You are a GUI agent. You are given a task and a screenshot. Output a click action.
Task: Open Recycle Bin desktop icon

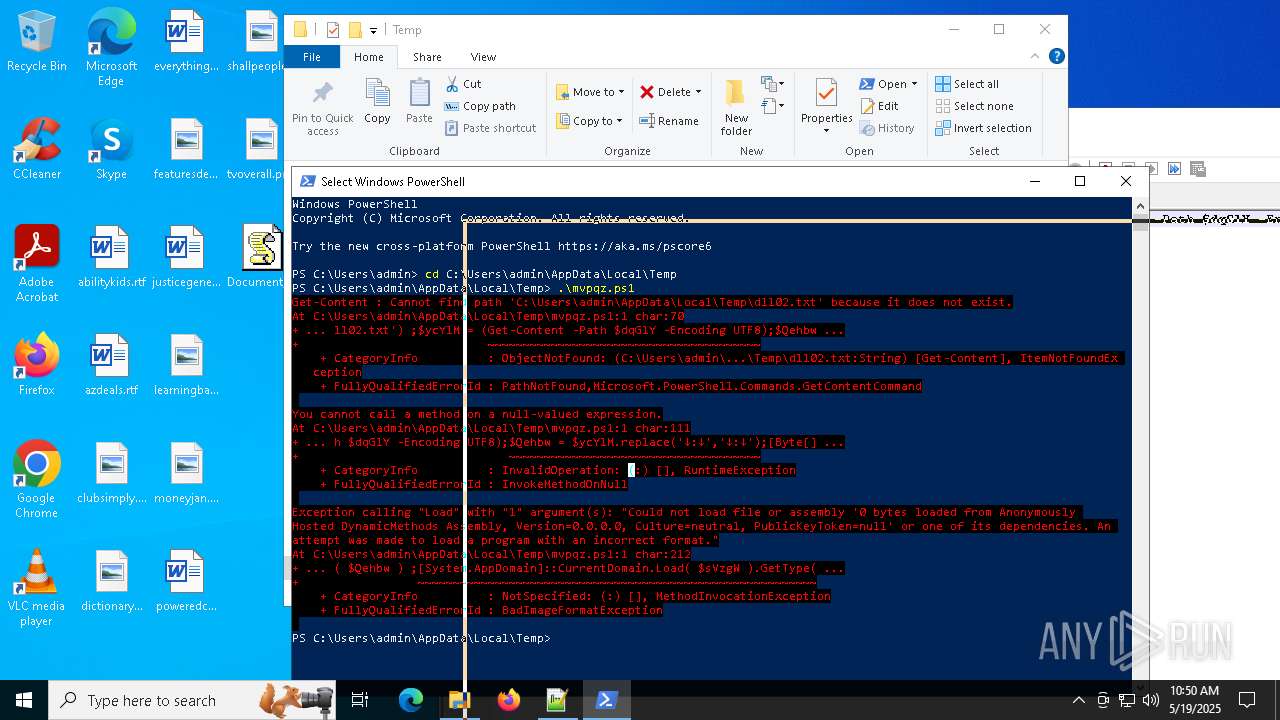[x=37, y=41]
